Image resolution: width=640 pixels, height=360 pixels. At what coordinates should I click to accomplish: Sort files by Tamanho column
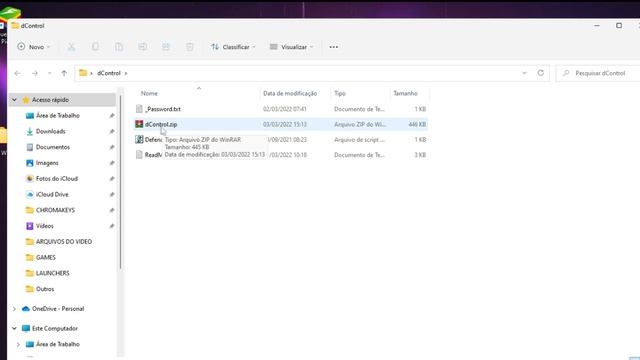point(405,93)
